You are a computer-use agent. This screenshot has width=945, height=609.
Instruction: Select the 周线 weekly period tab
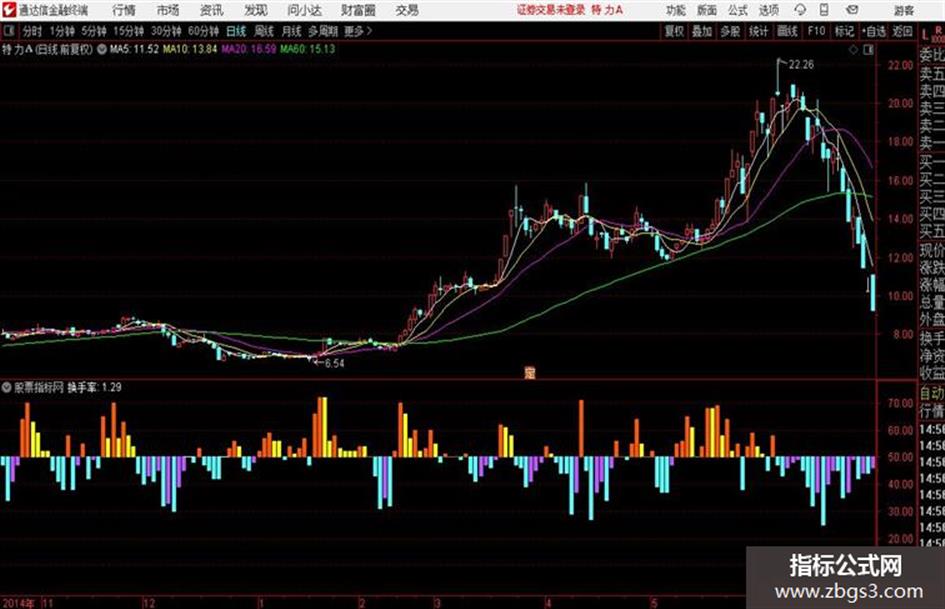264,31
